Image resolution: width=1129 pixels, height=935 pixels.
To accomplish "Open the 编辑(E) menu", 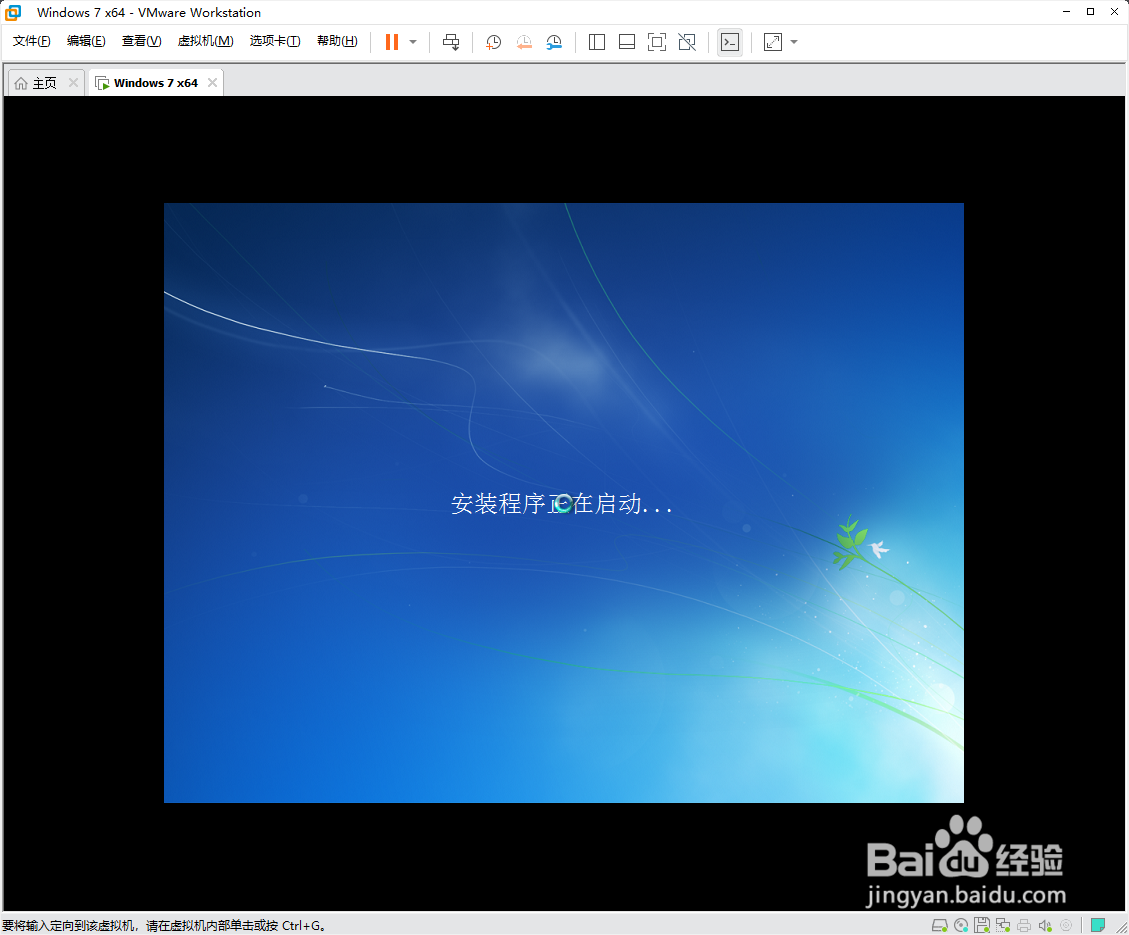I will 86,41.
